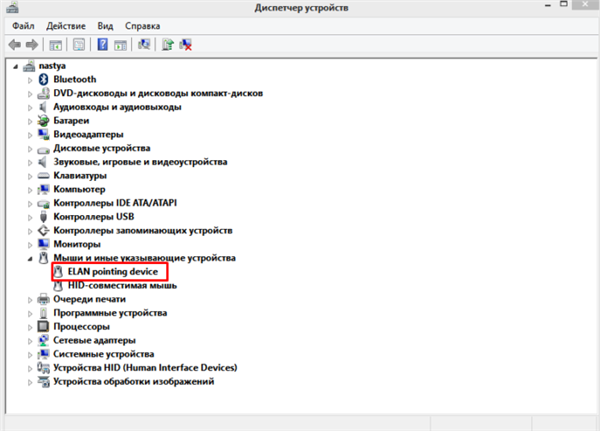Click the Контроллеры USB plug icon

coord(43,217)
